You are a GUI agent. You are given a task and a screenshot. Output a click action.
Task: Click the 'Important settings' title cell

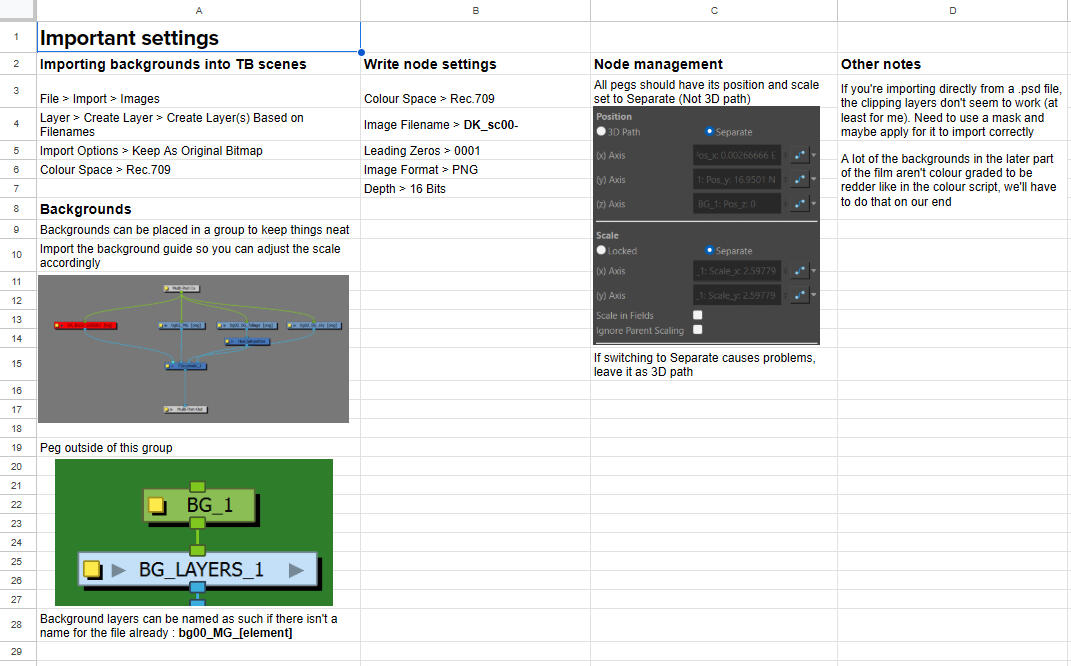click(x=198, y=38)
